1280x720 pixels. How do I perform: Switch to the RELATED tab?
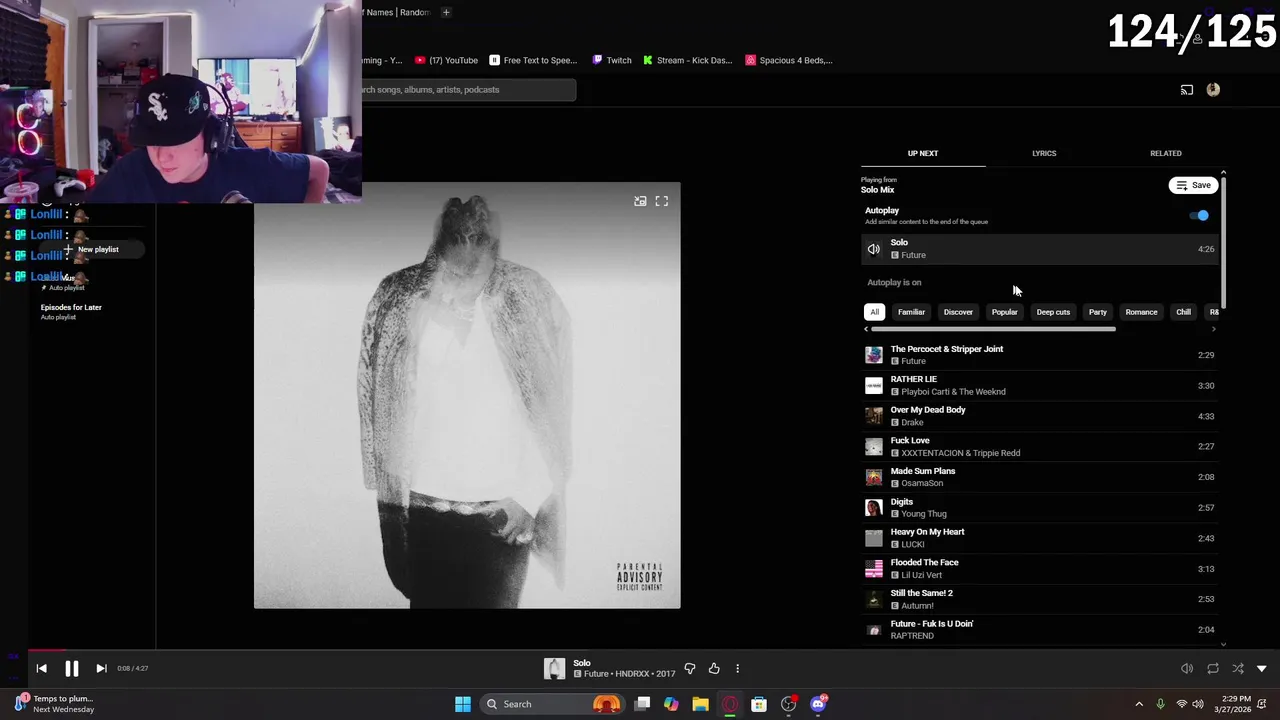(x=1166, y=153)
